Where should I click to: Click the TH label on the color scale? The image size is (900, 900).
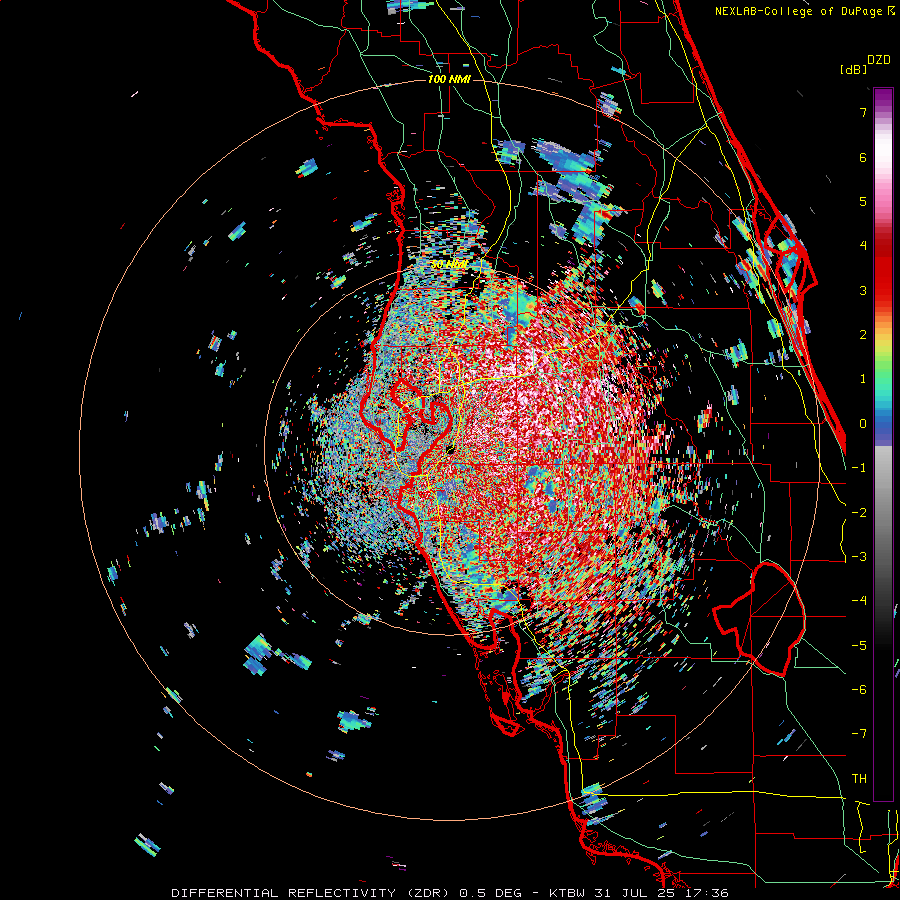point(859,779)
